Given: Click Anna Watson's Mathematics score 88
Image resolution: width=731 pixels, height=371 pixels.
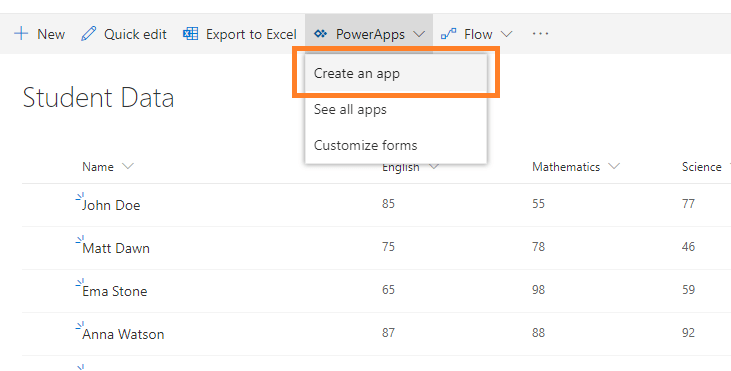Looking at the screenshot, I should 538,332.
